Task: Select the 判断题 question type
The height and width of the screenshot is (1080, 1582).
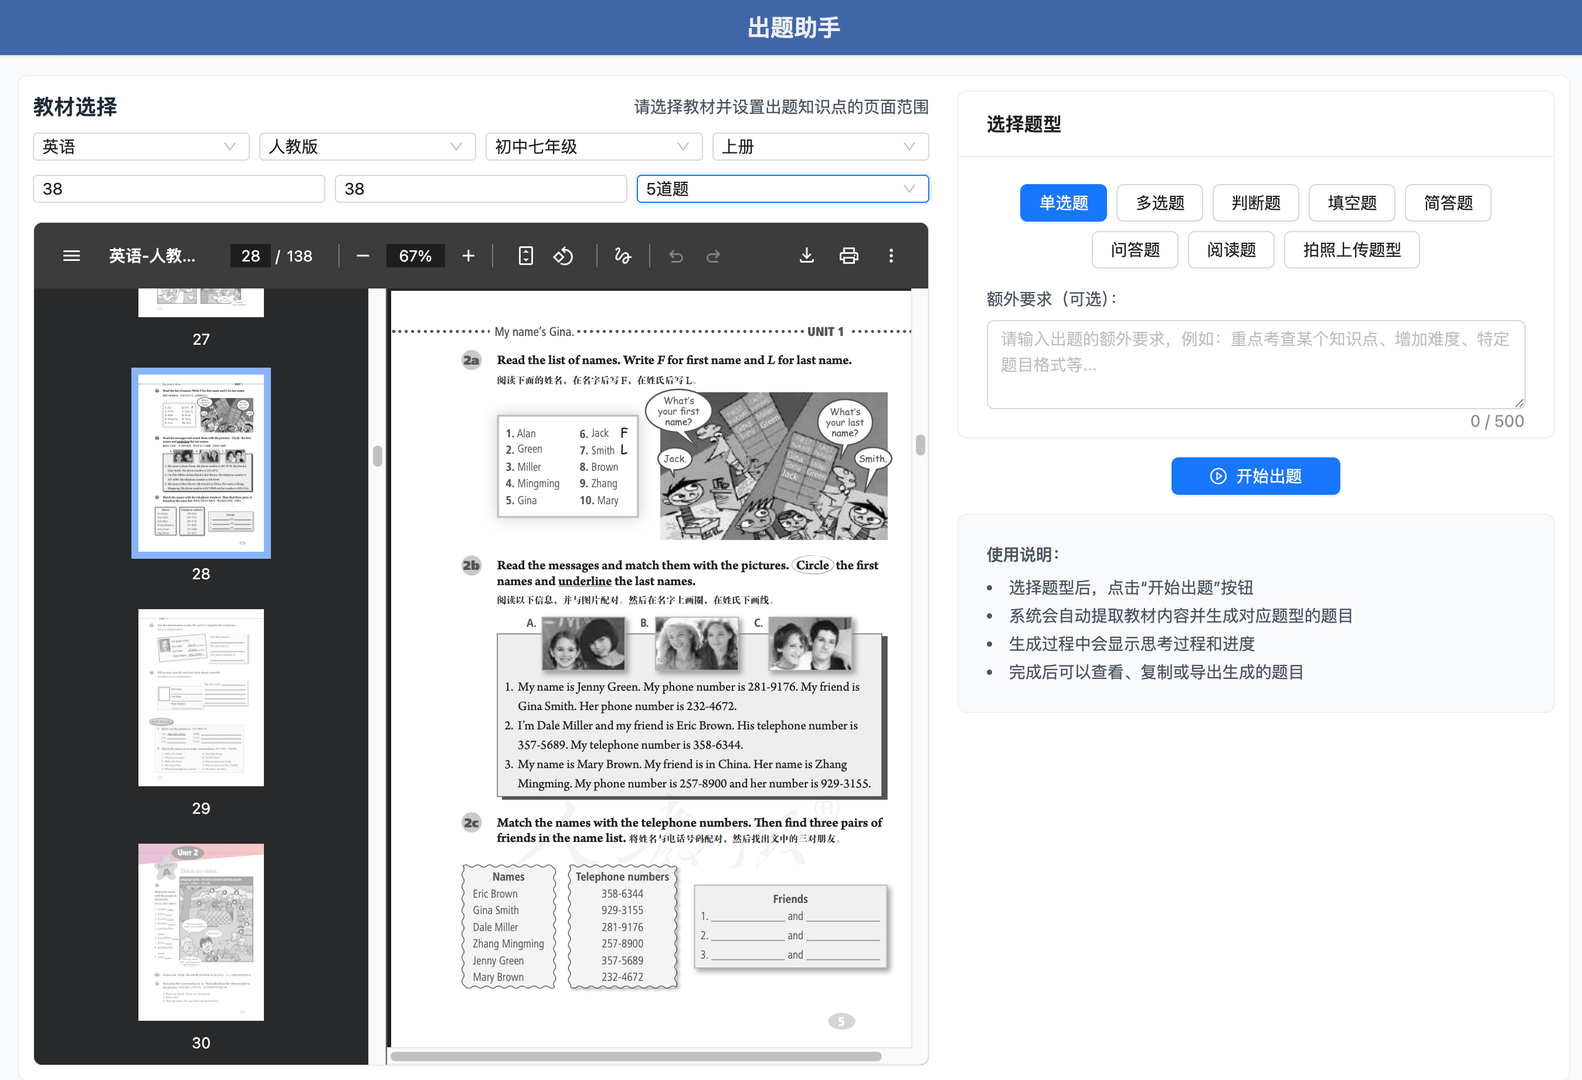Action: [x=1256, y=203]
